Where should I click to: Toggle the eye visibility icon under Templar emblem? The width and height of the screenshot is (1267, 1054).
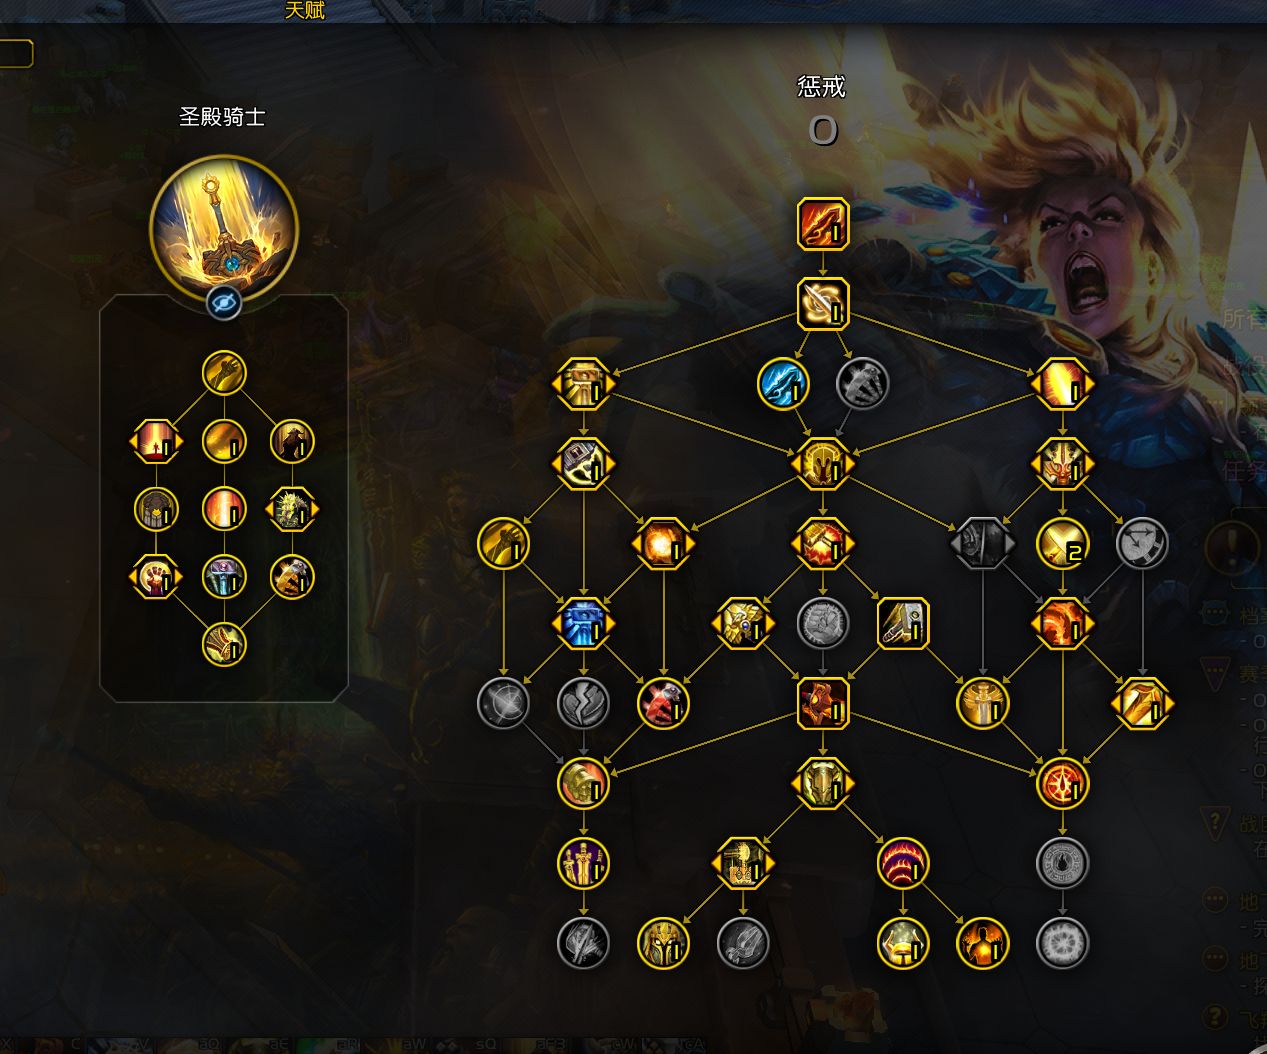pyautogui.click(x=224, y=302)
